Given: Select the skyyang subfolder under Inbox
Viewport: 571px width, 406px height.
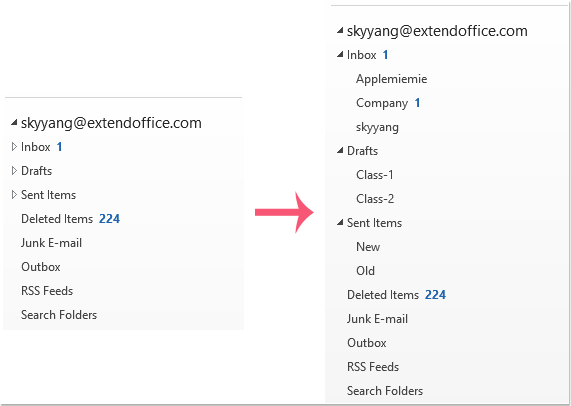Looking at the screenshot, I should pyautogui.click(x=377, y=127).
